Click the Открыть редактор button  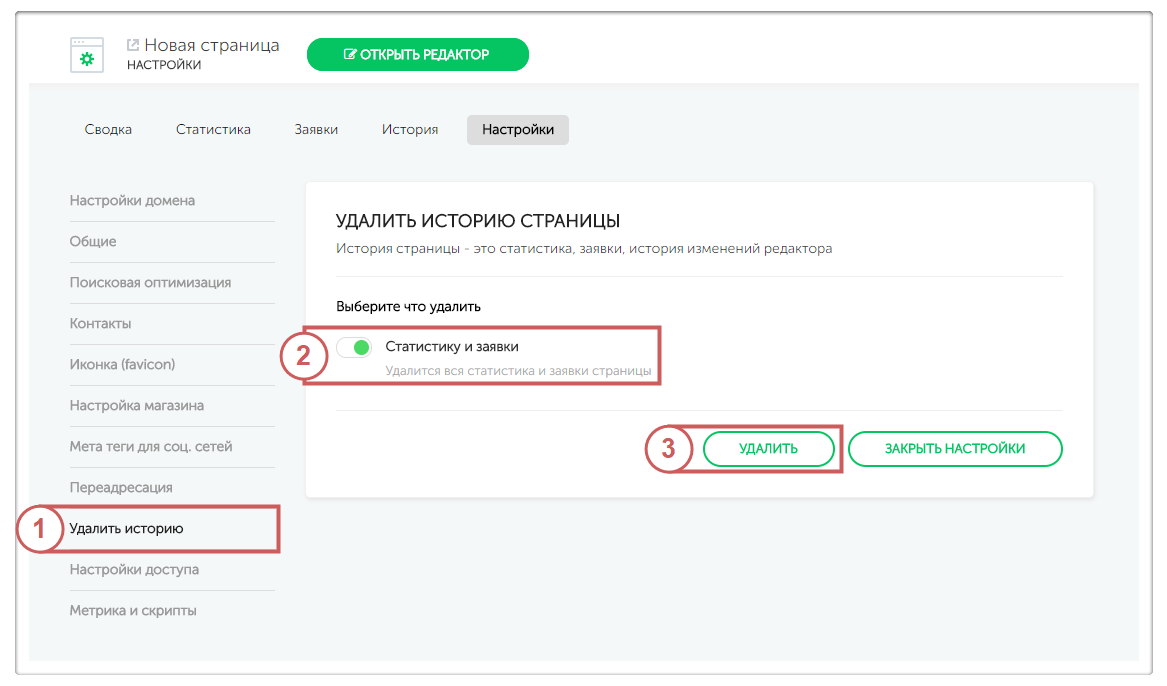tap(417, 55)
